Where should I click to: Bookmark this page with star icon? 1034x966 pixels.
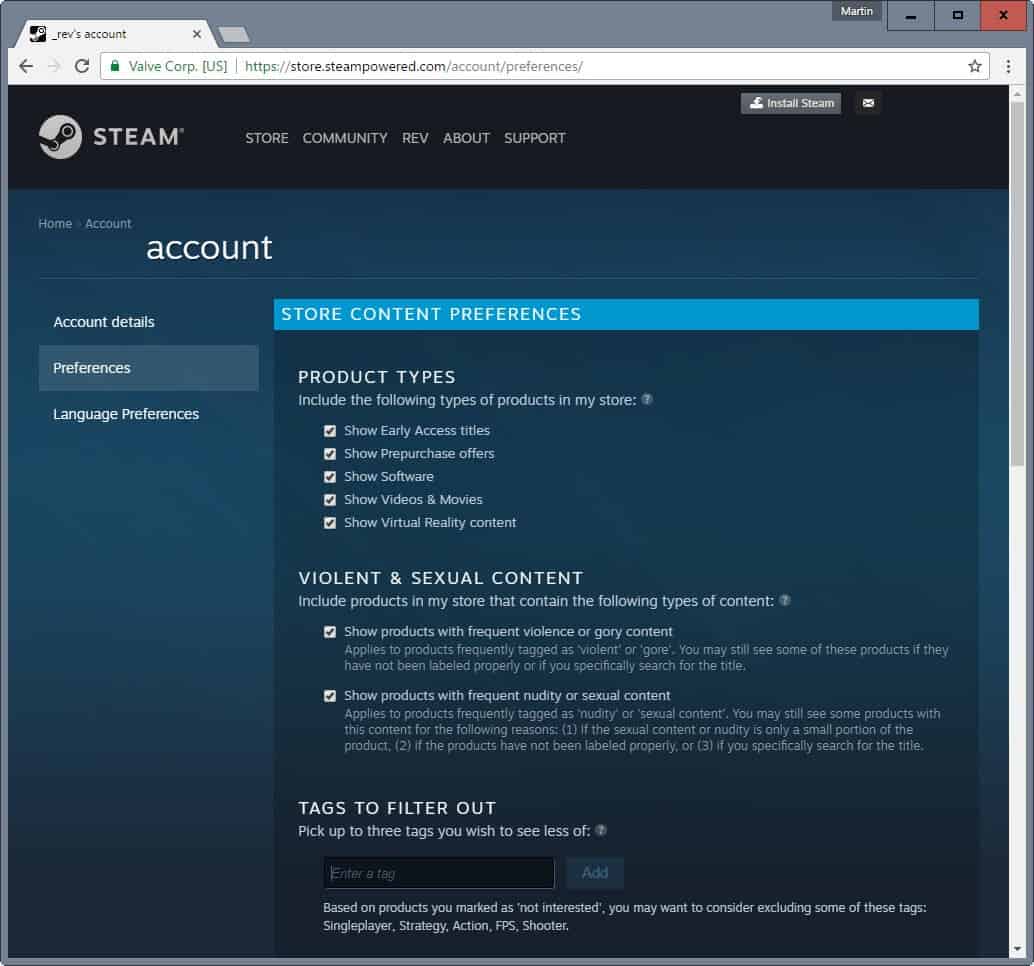(975, 66)
